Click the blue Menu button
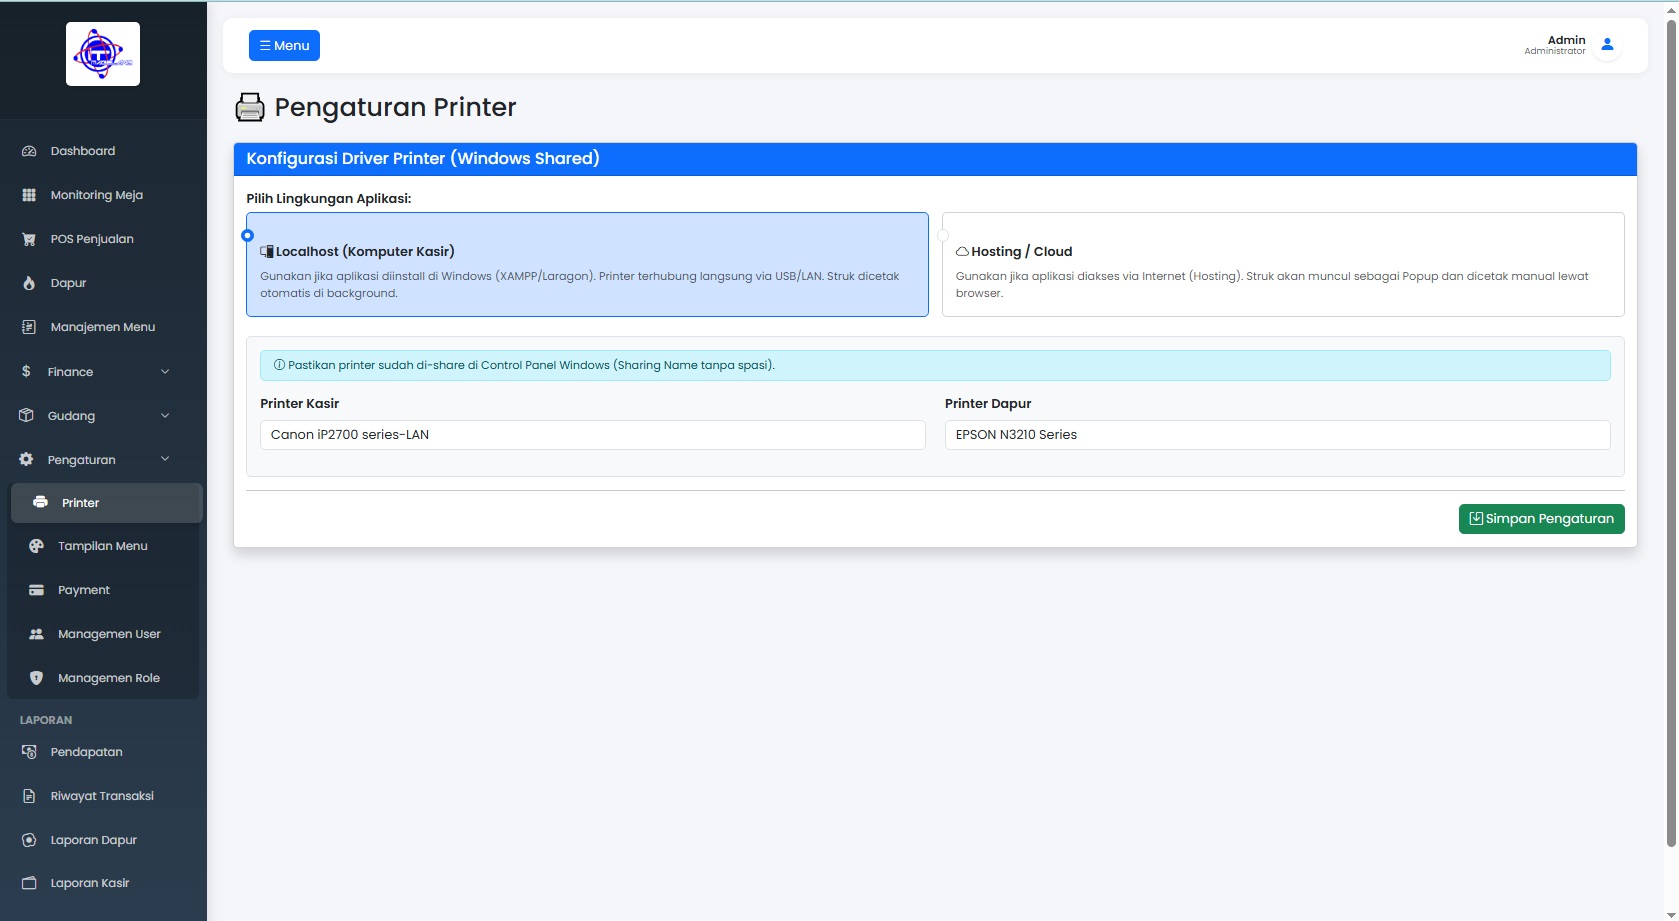This screenshot has height=921, width=1679. [x=284, y=45]
